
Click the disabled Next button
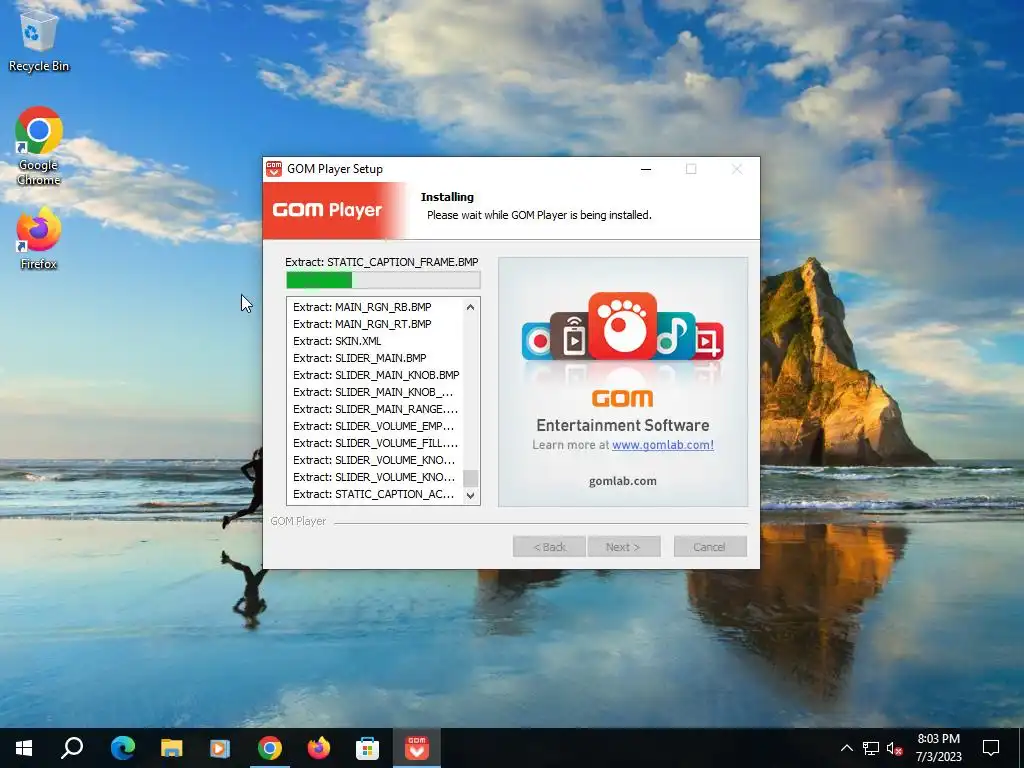pos(624,547)
